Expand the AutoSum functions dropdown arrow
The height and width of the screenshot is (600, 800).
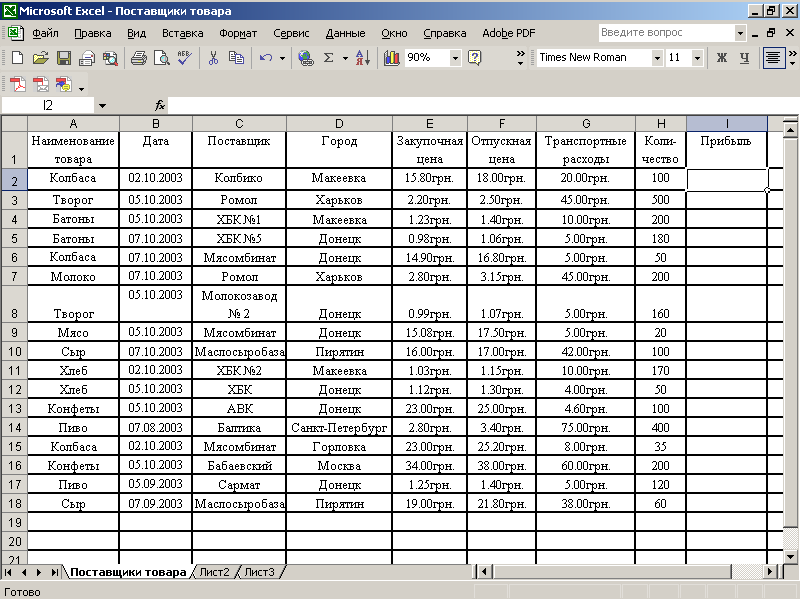(x=345, y=58)
